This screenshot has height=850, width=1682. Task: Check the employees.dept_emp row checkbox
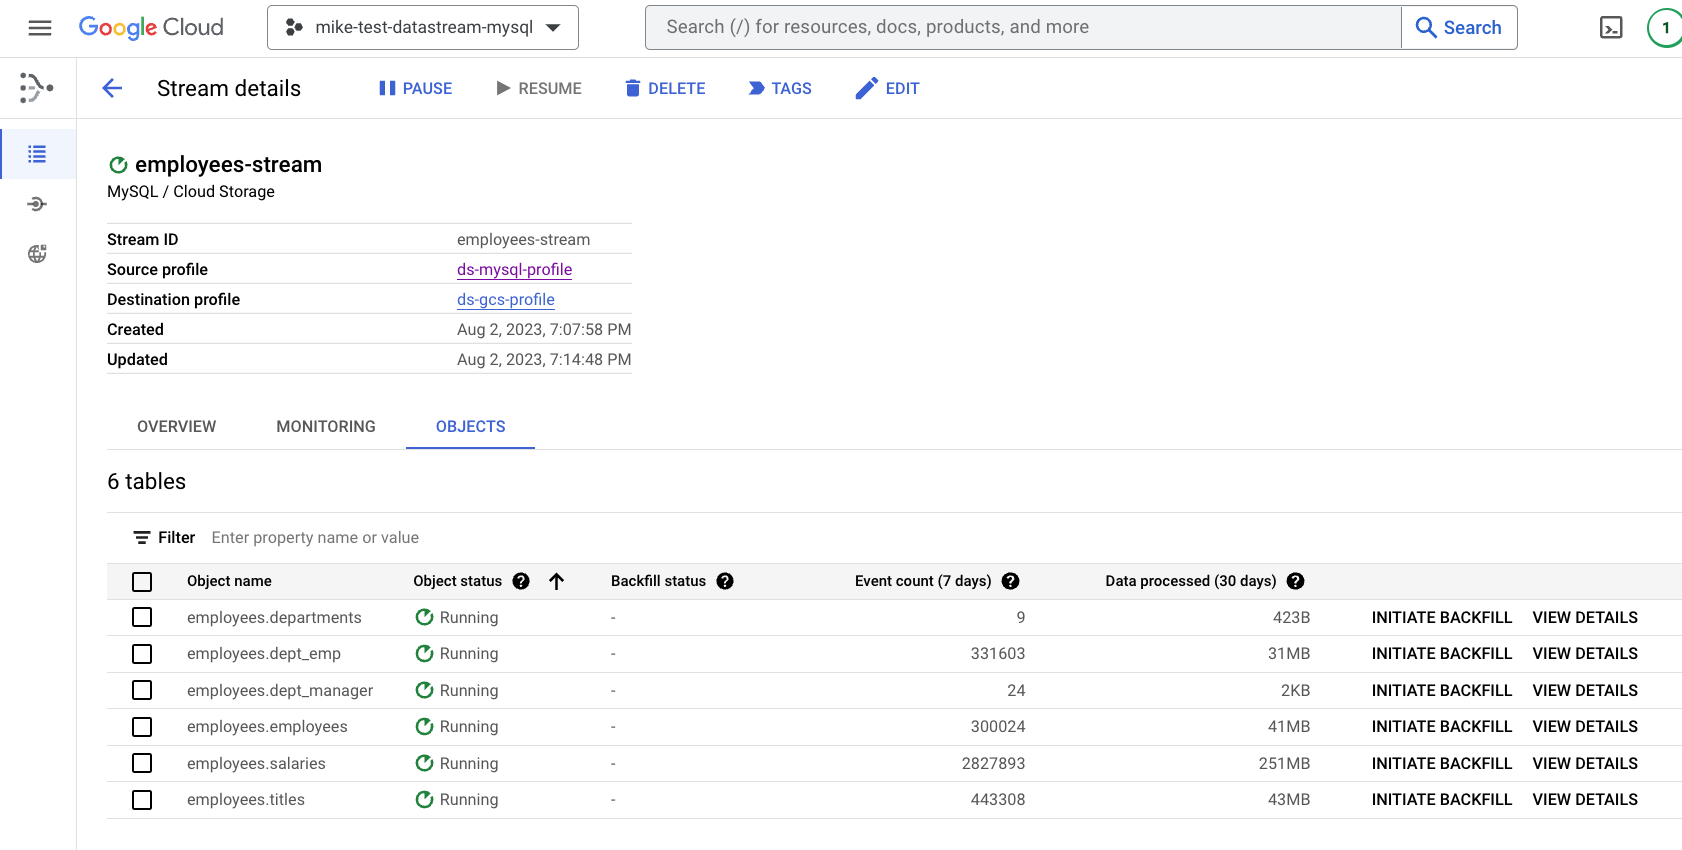(x=142, y=654)
